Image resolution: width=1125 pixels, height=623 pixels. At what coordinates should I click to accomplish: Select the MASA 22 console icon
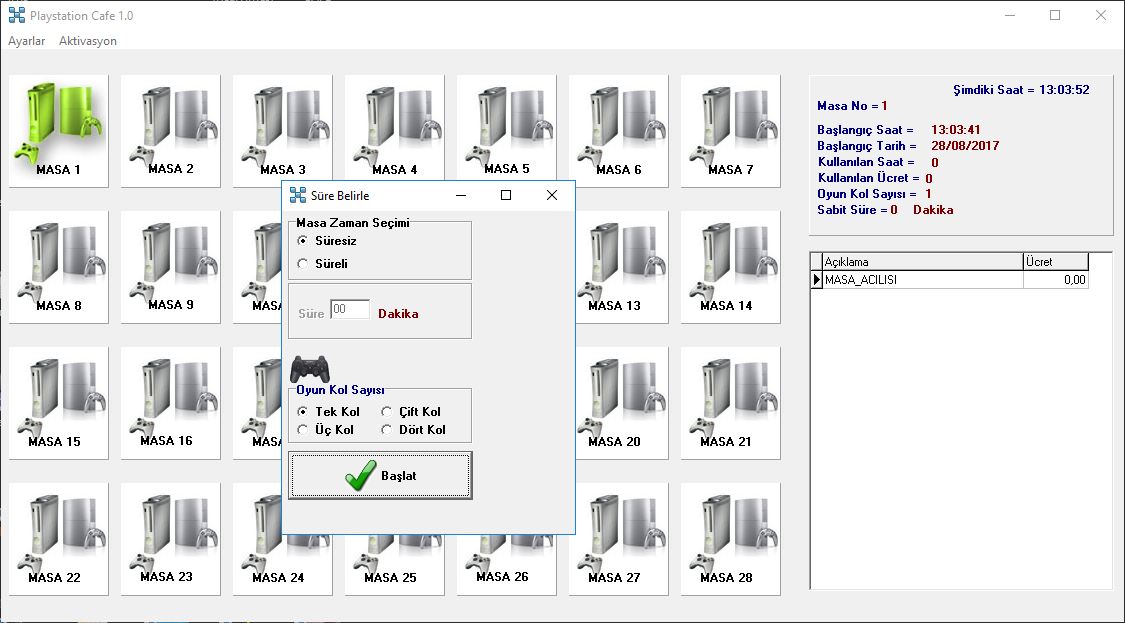59,539
